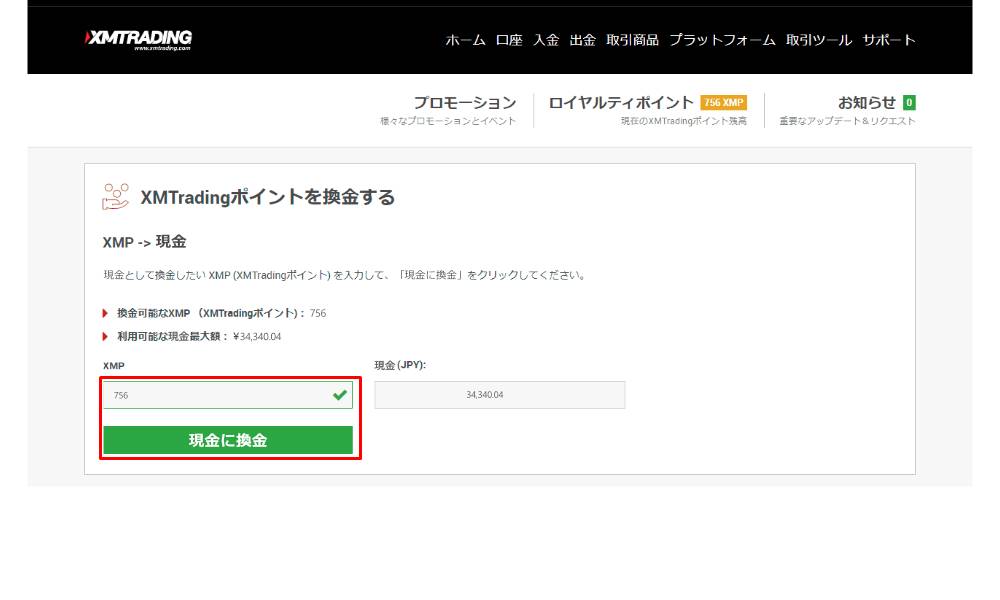Image resolution: width=1000 pixels, height=600 pixels.
Task: Click the 現金に換金 conversion button
Action: pyautogui.click(x=229, y=439)
